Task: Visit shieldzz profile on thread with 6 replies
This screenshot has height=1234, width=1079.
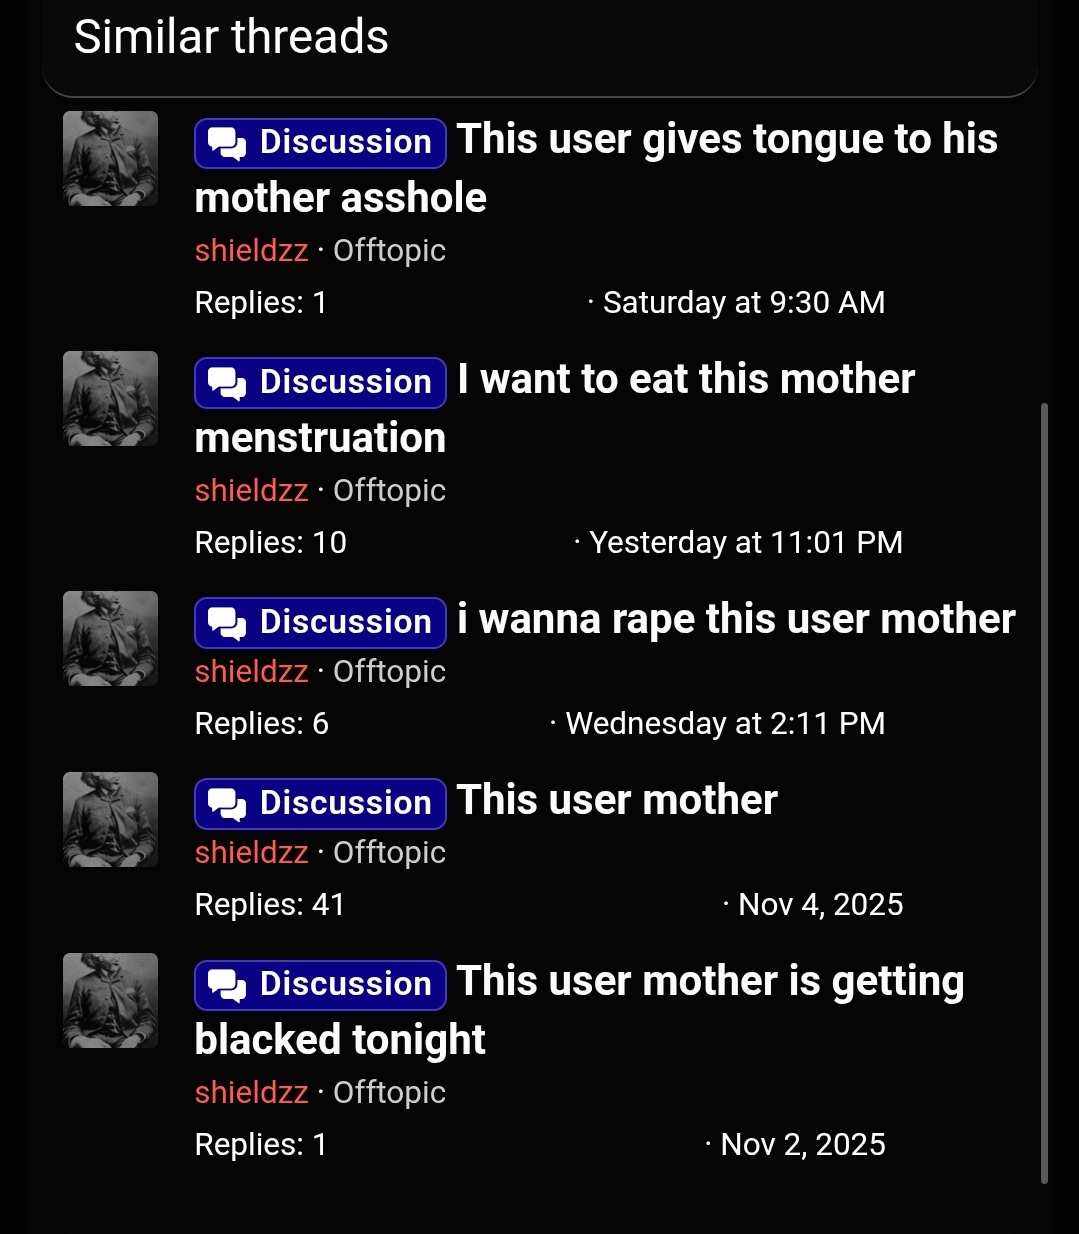Action: click(251, 671)
